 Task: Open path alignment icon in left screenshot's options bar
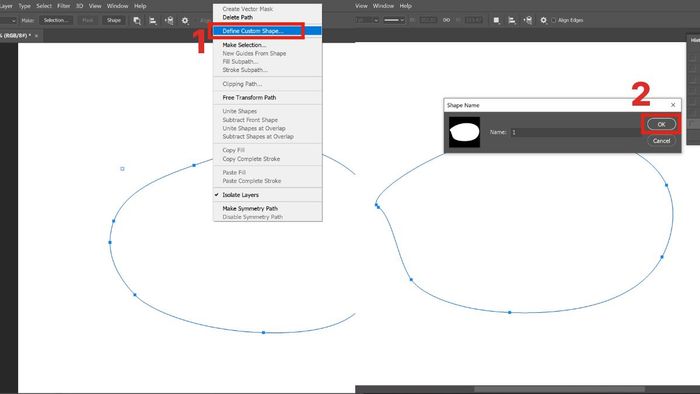153,21
